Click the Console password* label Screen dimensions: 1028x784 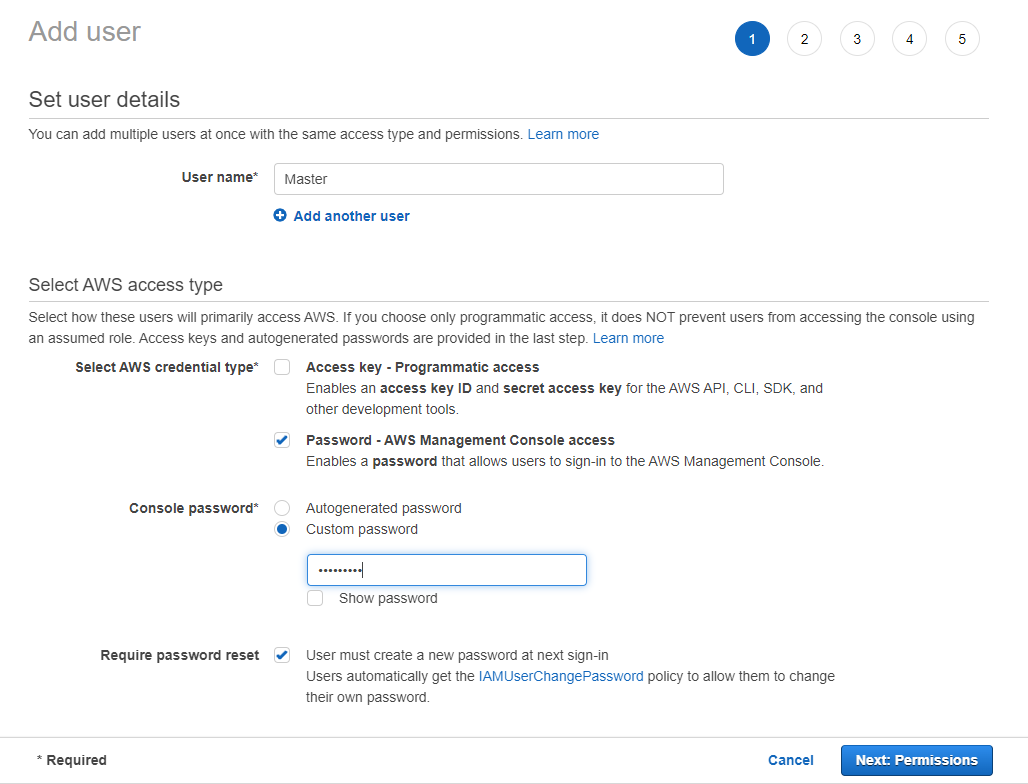tap(193, 508)
